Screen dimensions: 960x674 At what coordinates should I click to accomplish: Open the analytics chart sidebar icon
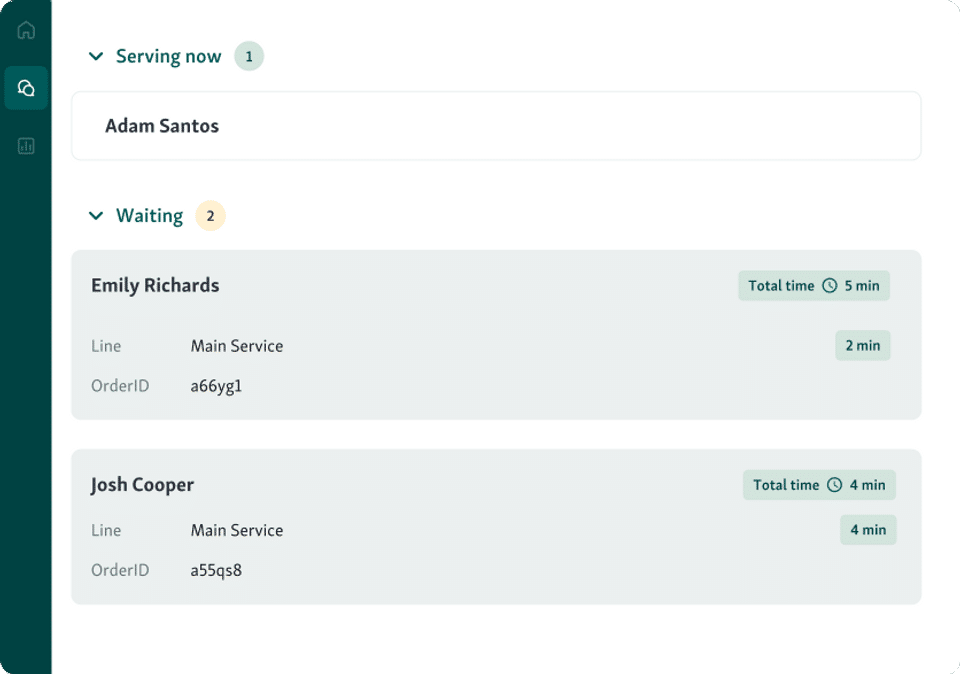26,146
